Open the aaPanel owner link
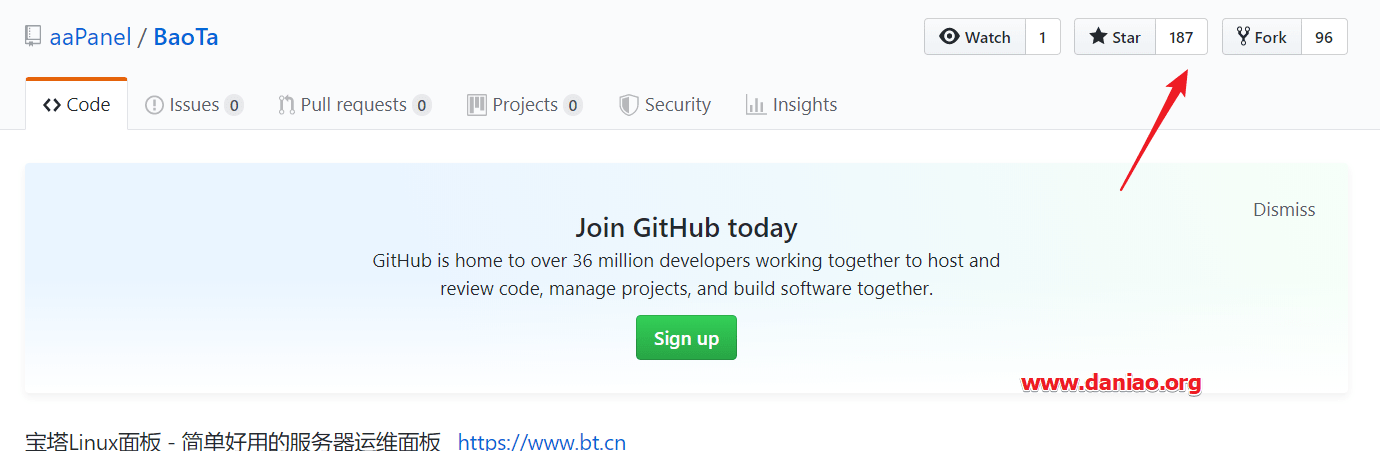Screen dimensions: 1380x451 point(90,38)
